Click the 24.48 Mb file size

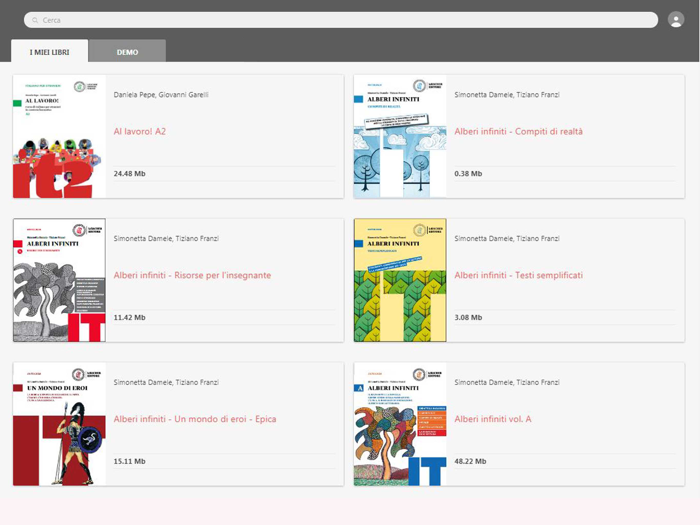(x=129, y=174)
